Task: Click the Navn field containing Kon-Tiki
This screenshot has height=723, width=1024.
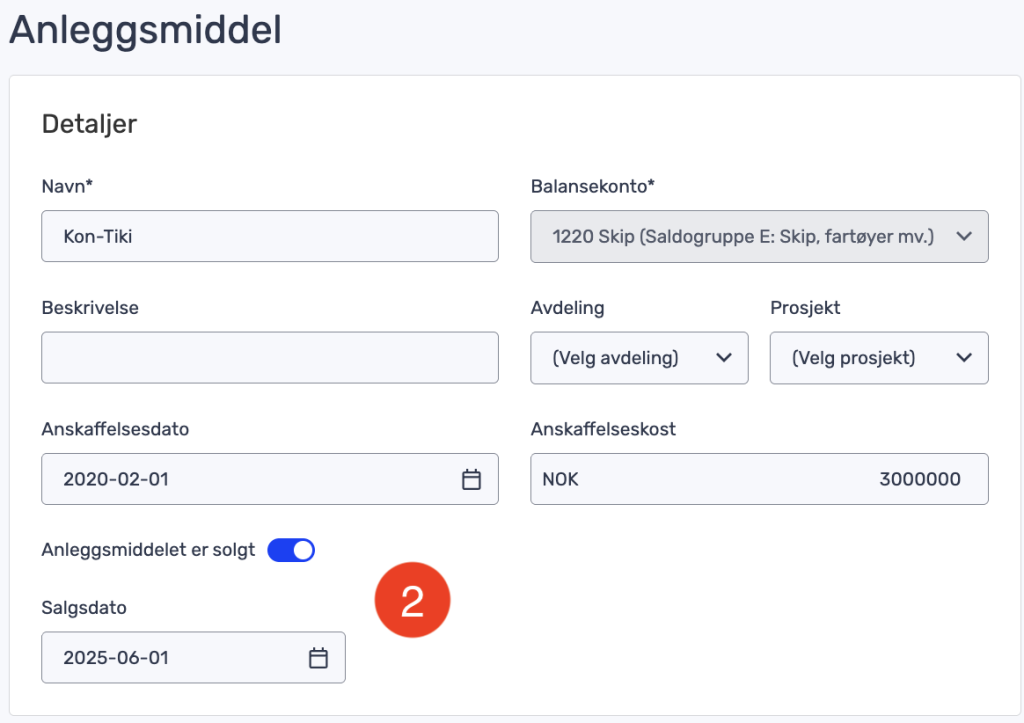Action: 270,236
